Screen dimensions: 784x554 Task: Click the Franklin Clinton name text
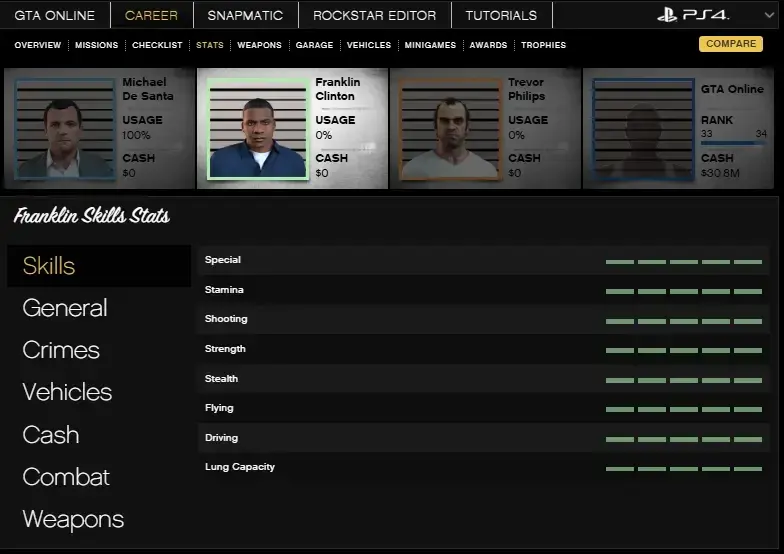tap(338, 89)
